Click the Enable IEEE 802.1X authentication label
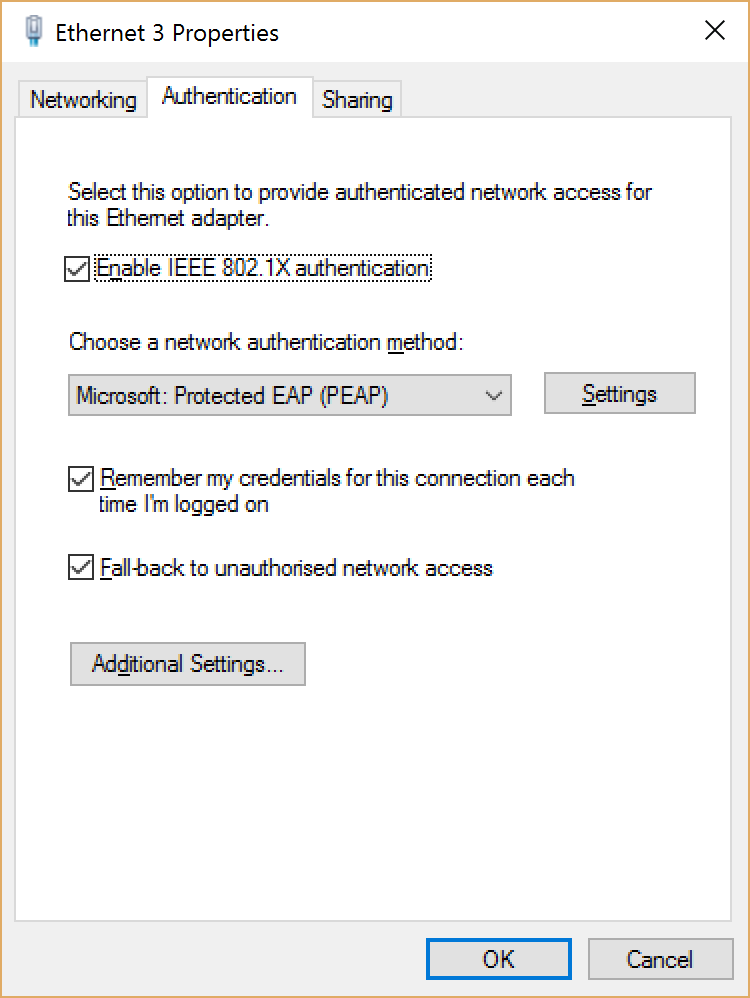This screenshot has width=750, height=998. click(263, 267)
